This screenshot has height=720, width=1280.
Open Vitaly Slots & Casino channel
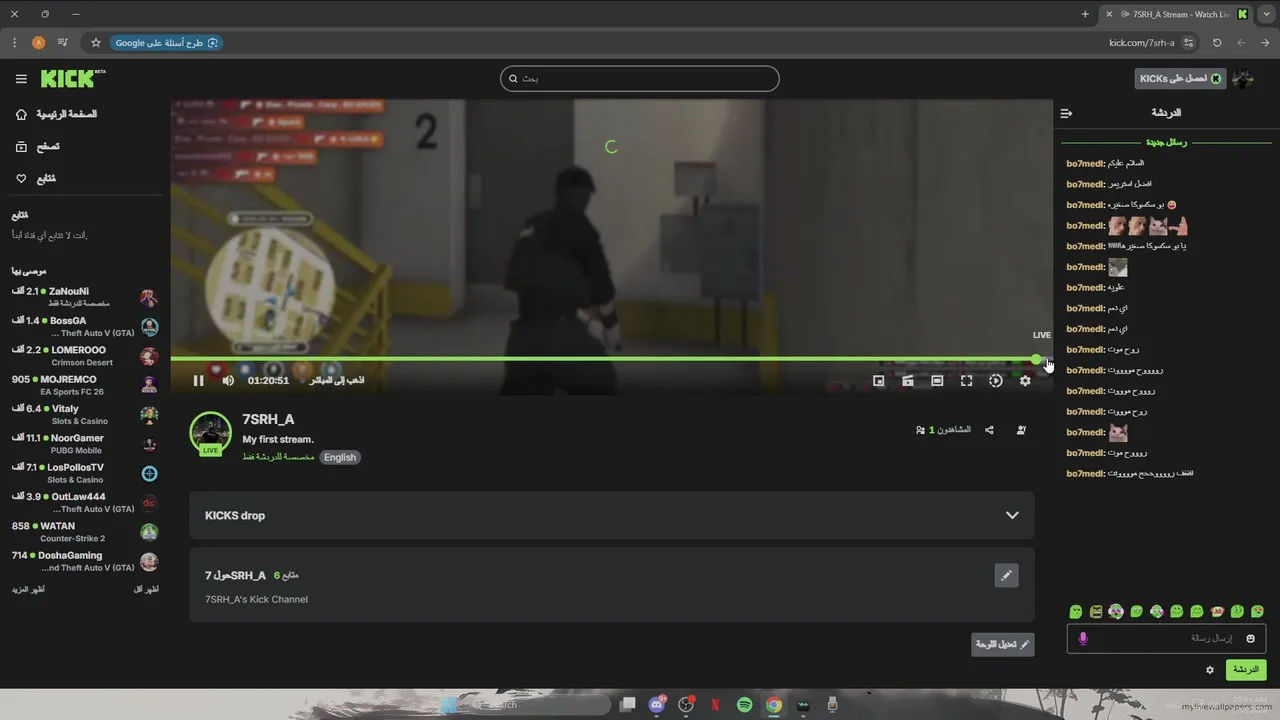pos(85,414)
